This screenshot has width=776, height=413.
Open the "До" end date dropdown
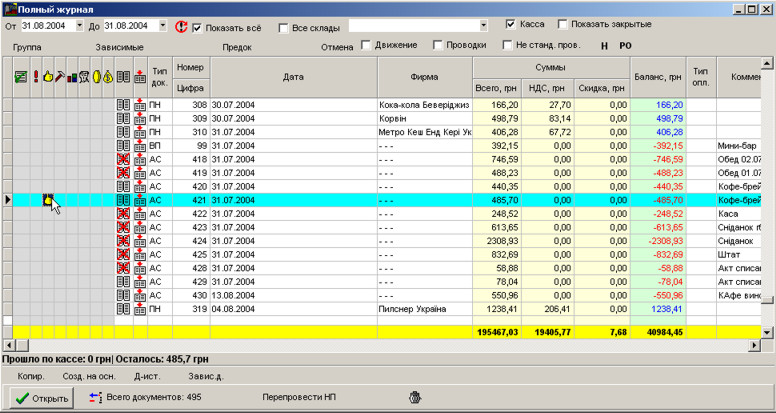pos(161,26)
